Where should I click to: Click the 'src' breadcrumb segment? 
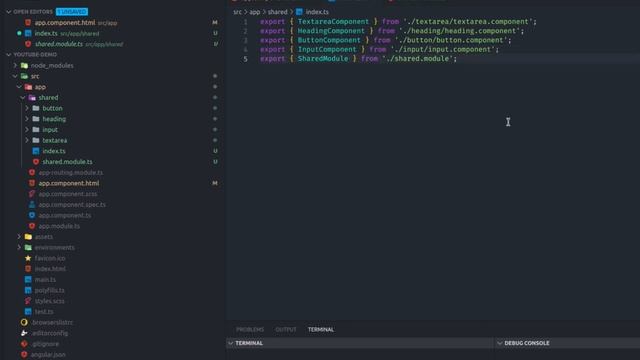point(237,12)
